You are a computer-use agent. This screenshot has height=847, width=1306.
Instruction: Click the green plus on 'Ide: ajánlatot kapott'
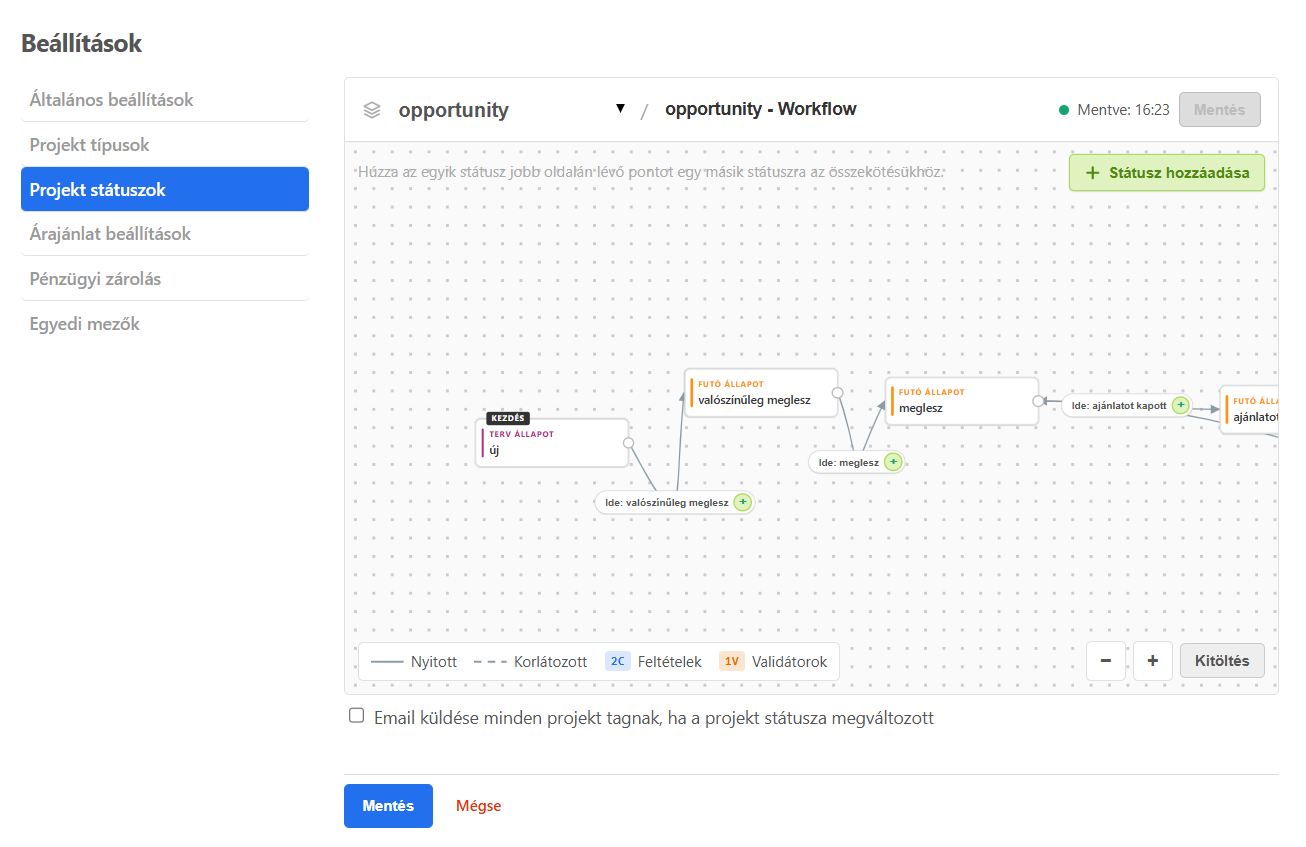point(1181,405)
